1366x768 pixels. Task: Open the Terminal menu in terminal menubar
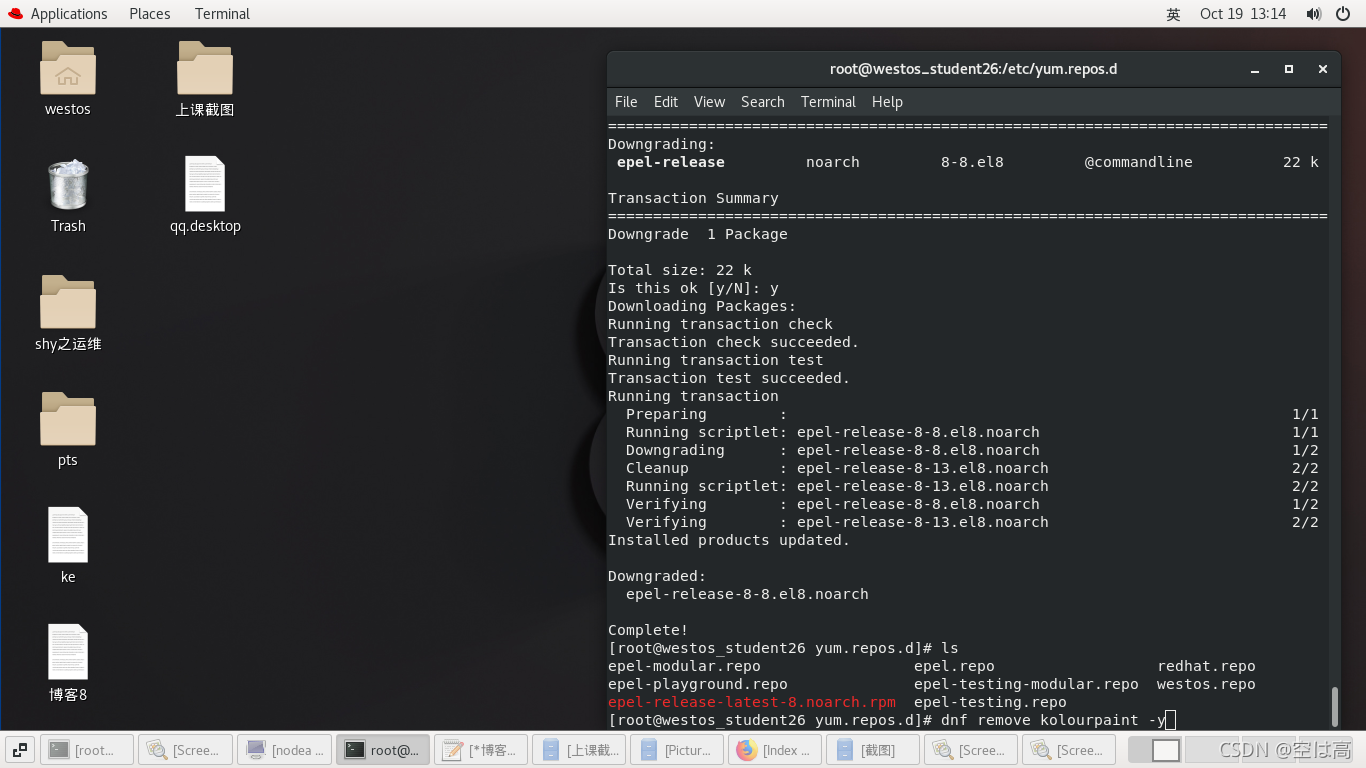[x=828, y=102]
